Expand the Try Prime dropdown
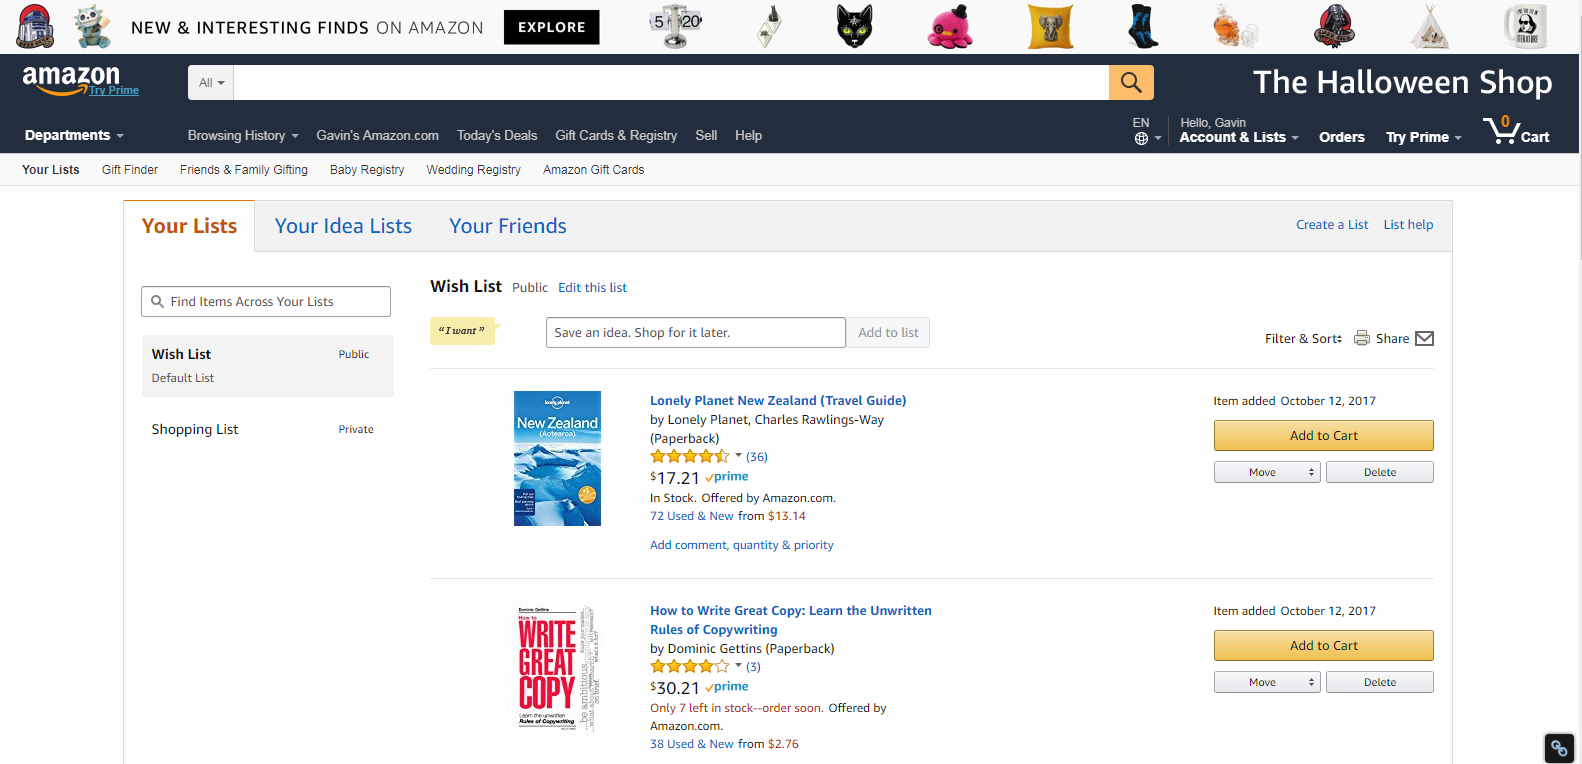The image size is (1582, 764). point(1424,137)
